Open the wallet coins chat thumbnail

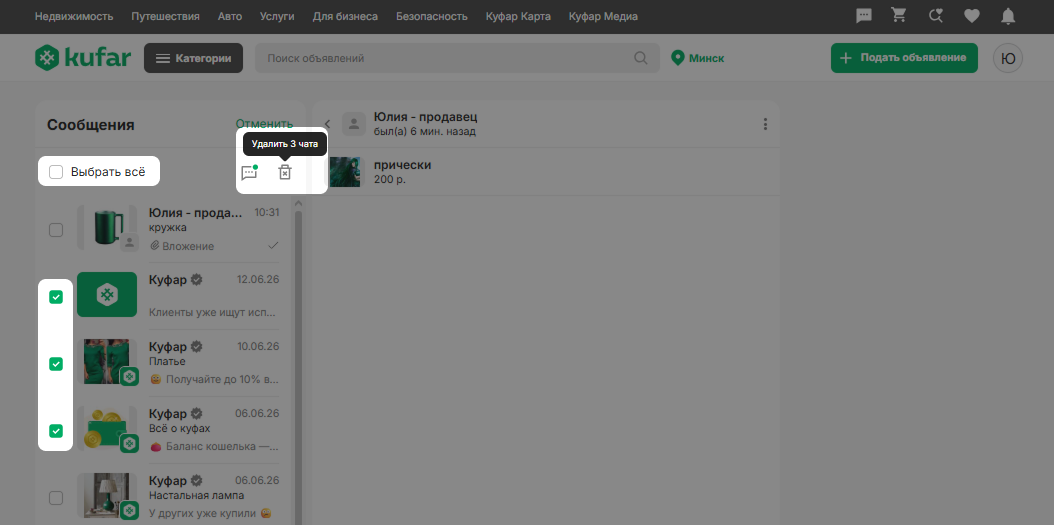(x=108, y=428)
